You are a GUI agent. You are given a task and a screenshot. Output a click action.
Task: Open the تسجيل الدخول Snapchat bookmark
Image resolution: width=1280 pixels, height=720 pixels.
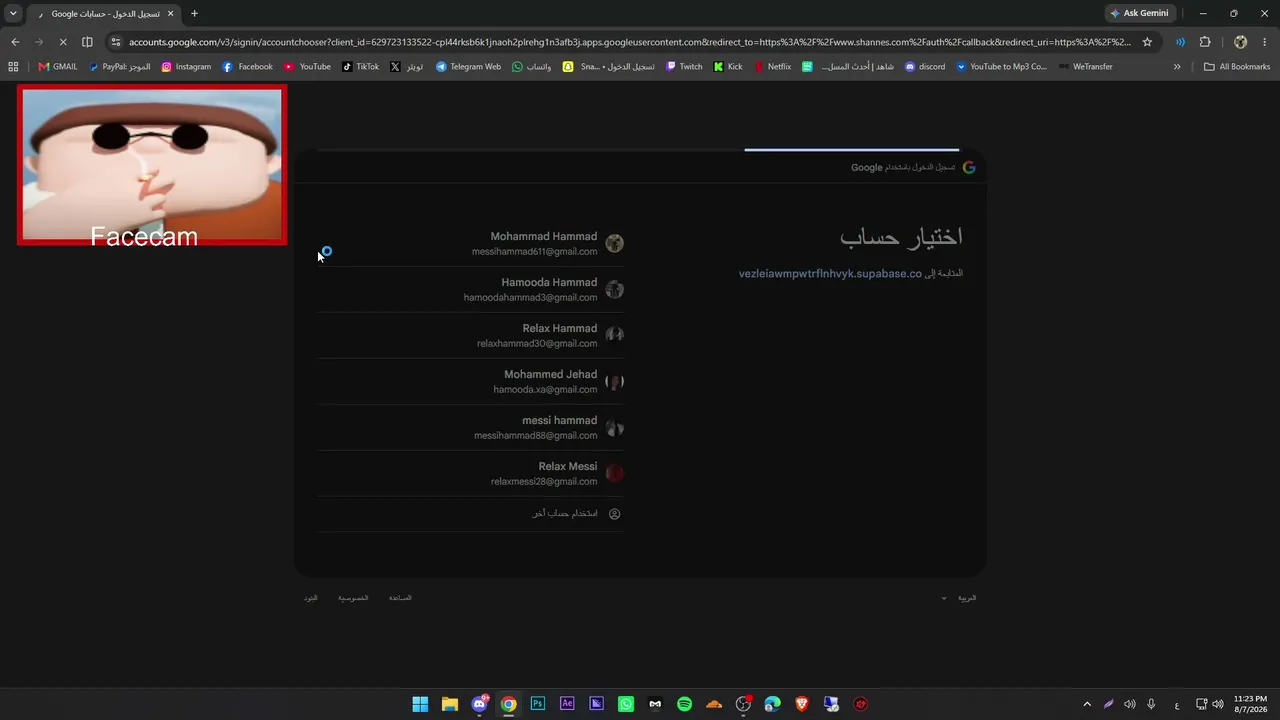[608, 67]
